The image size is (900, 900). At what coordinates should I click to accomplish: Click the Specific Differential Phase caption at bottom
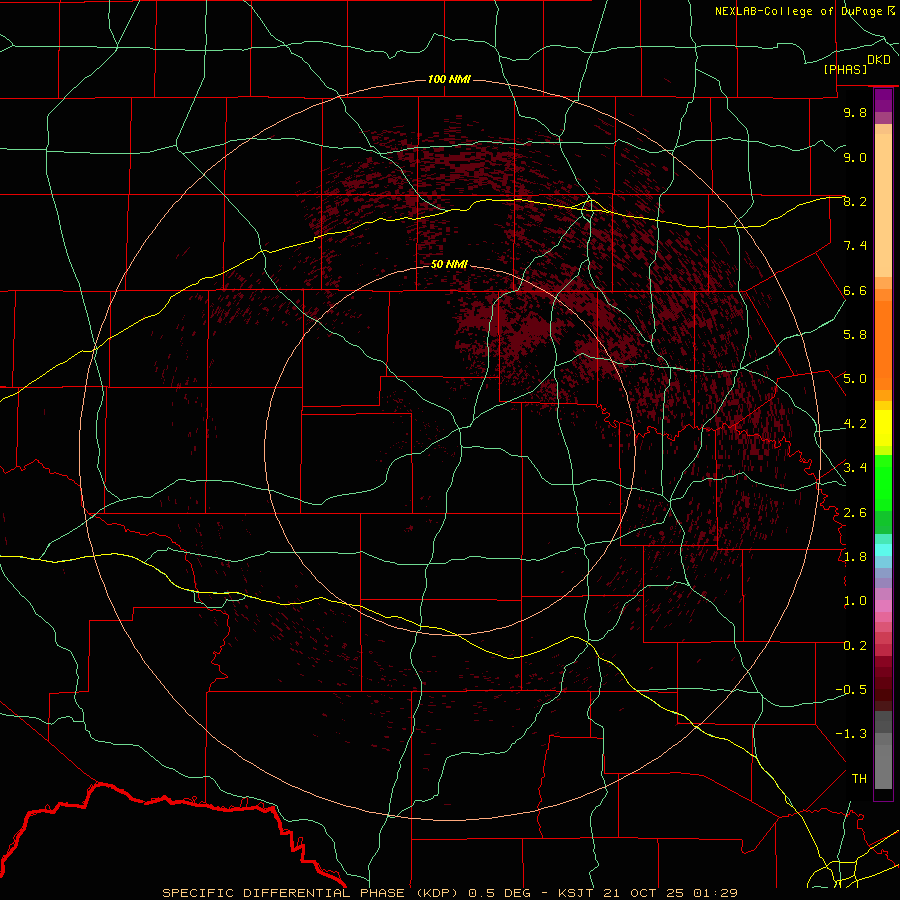449,893
